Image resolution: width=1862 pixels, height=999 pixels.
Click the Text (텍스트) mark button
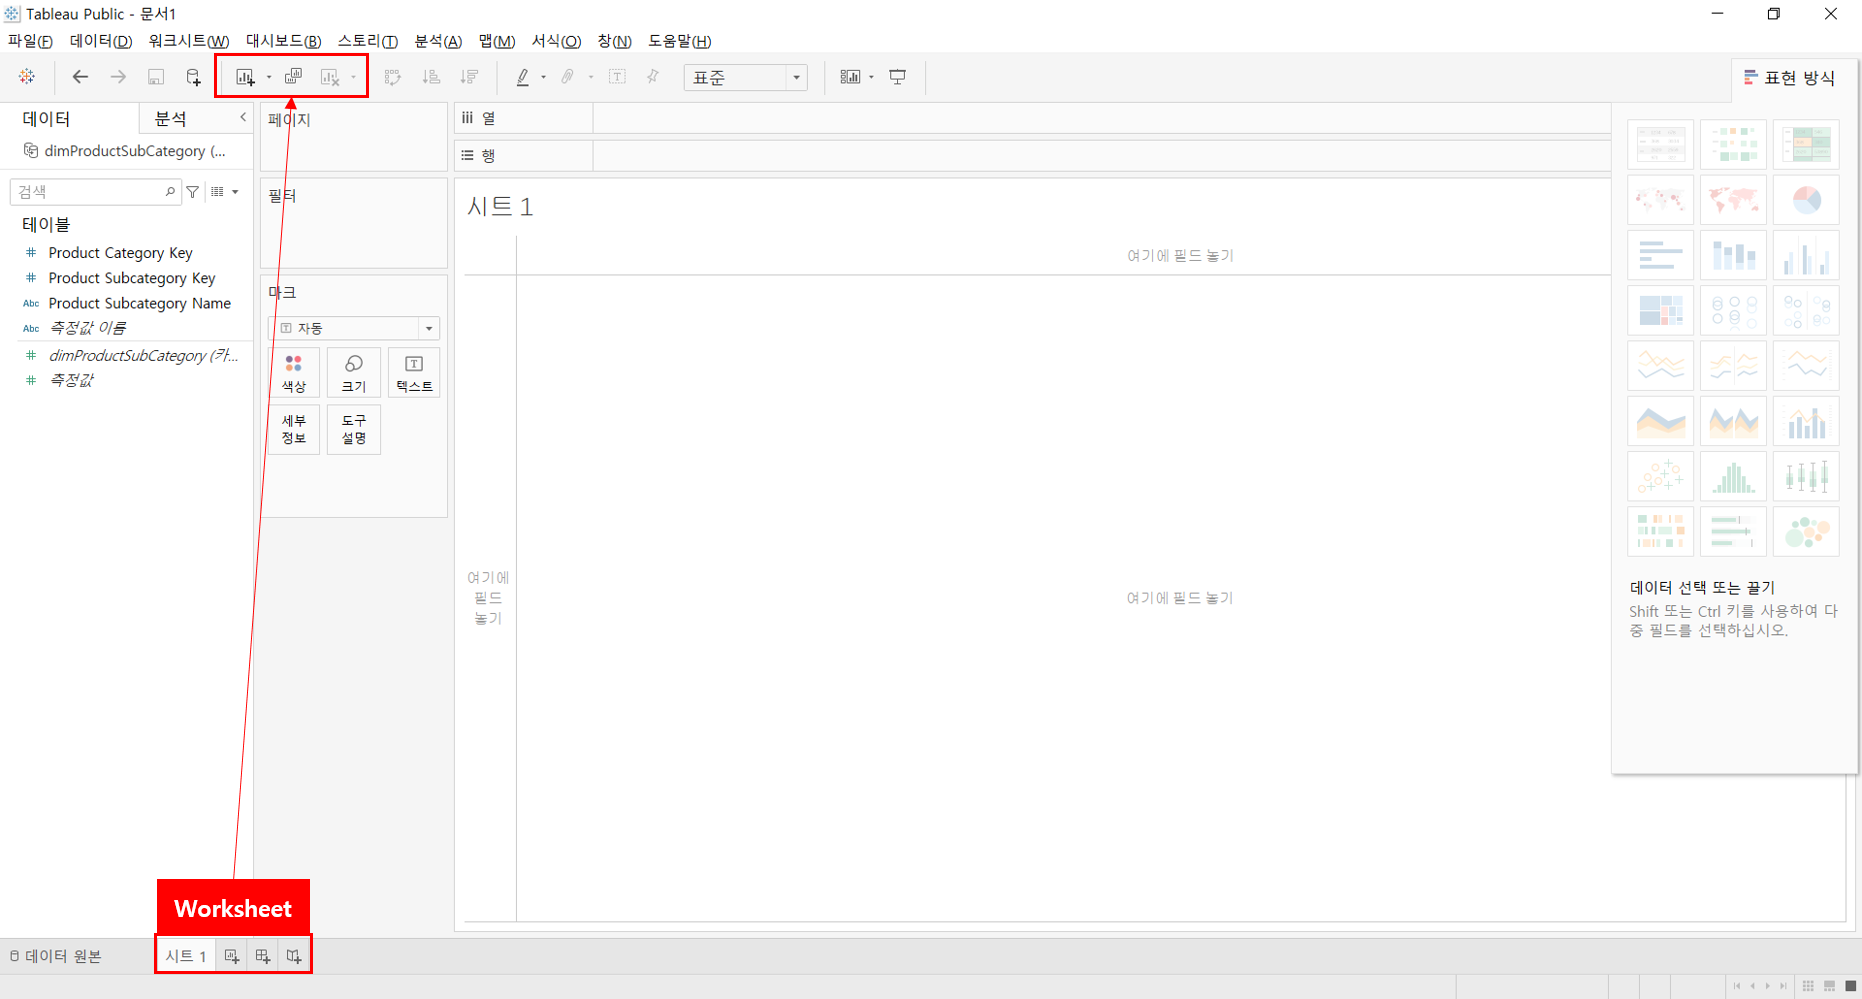pos(414,373)
